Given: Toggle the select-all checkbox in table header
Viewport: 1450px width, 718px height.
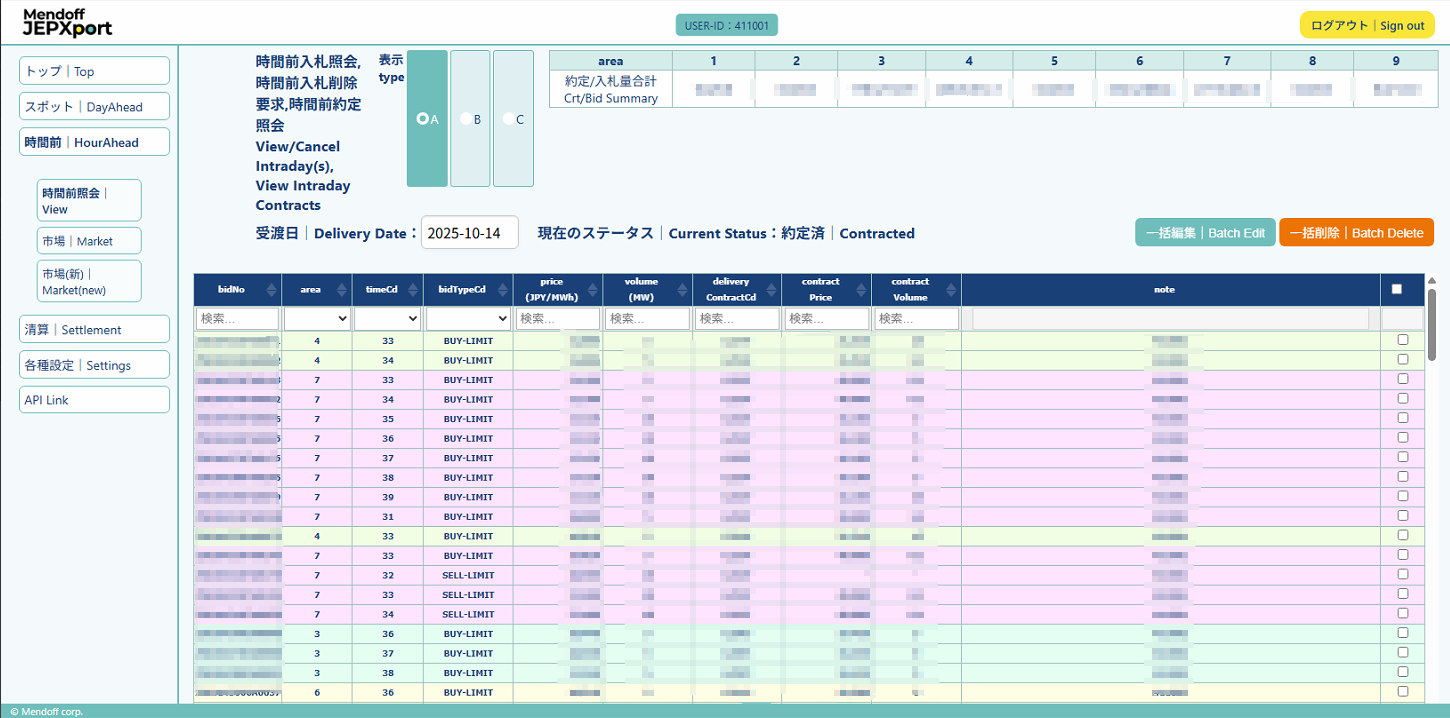Looking at the screenshot, I should point(1397,289).
